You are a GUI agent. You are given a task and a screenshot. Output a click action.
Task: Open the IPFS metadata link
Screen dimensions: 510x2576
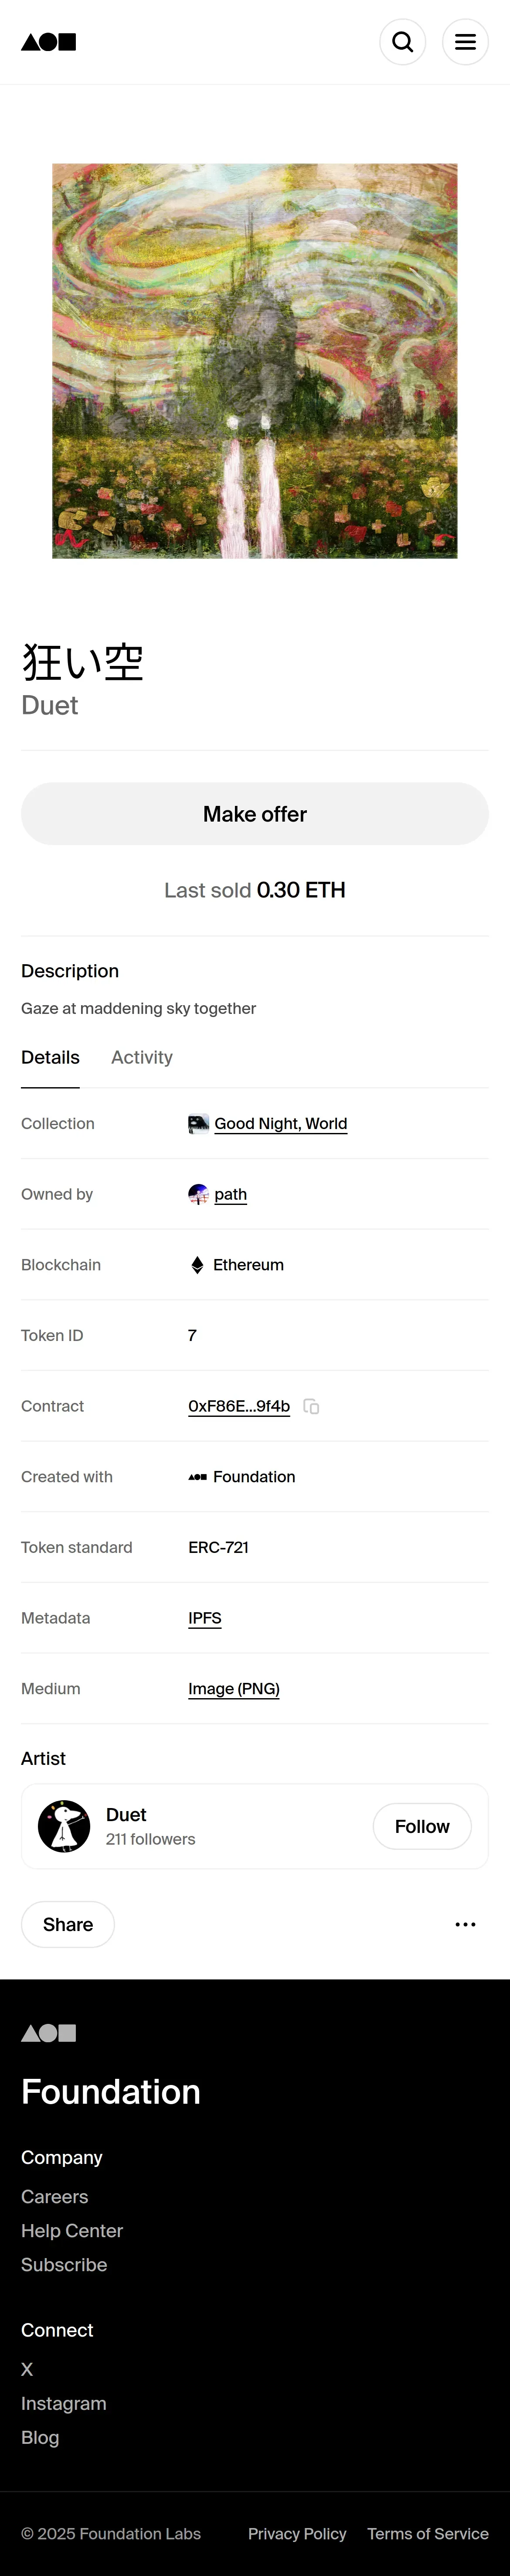click(205, 1618)
